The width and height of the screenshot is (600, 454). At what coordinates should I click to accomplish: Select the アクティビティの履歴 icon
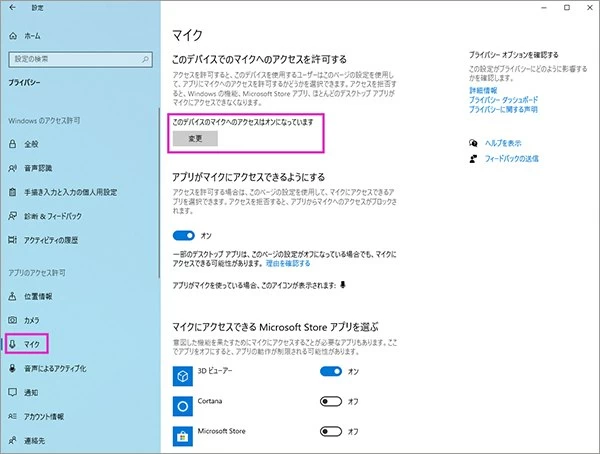(x=13, y=240)
